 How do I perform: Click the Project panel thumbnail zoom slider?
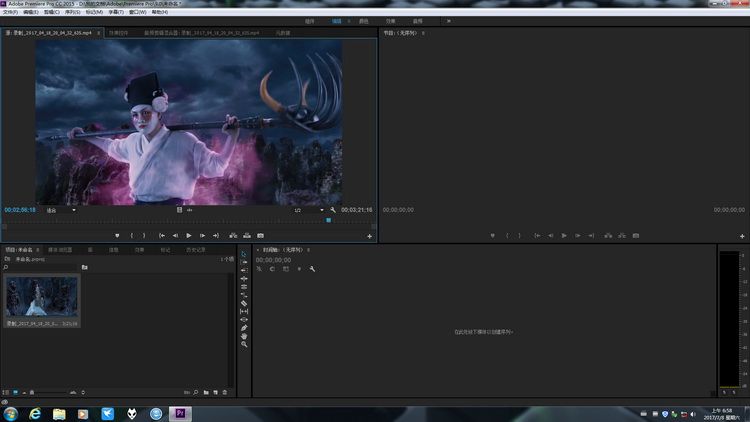tap(32, 392)
